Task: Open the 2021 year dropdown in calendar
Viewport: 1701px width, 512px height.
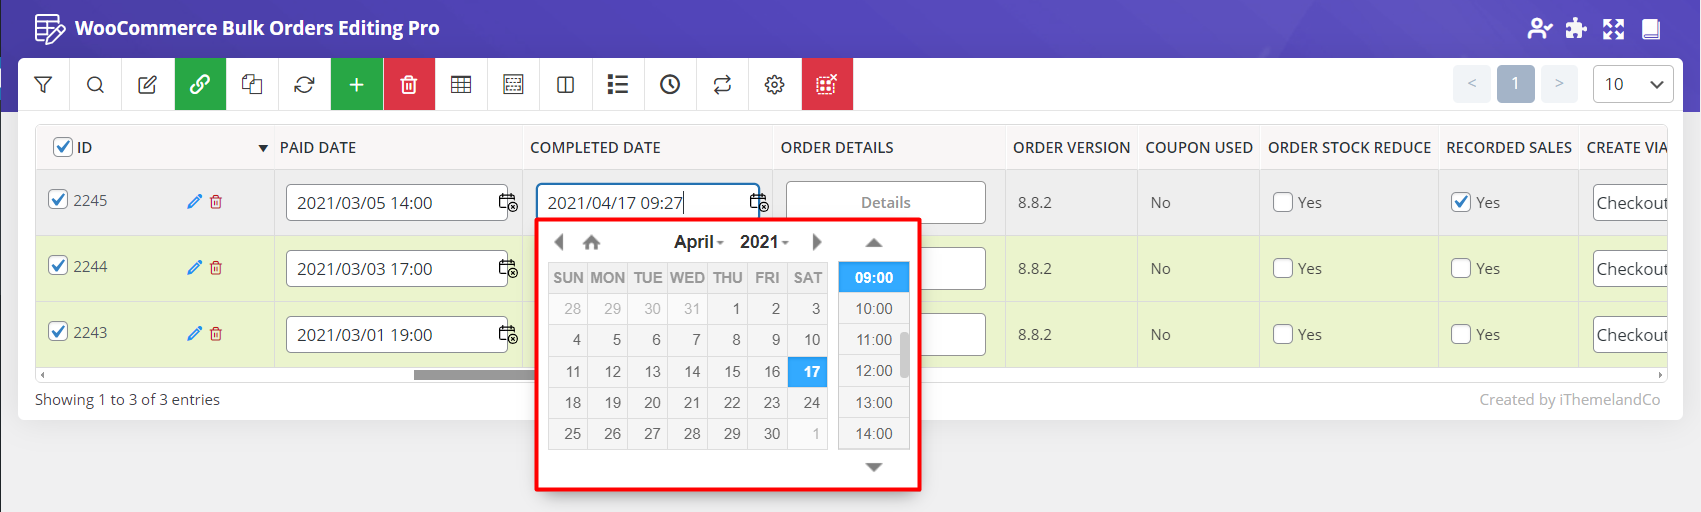Action: pos(764,242)
